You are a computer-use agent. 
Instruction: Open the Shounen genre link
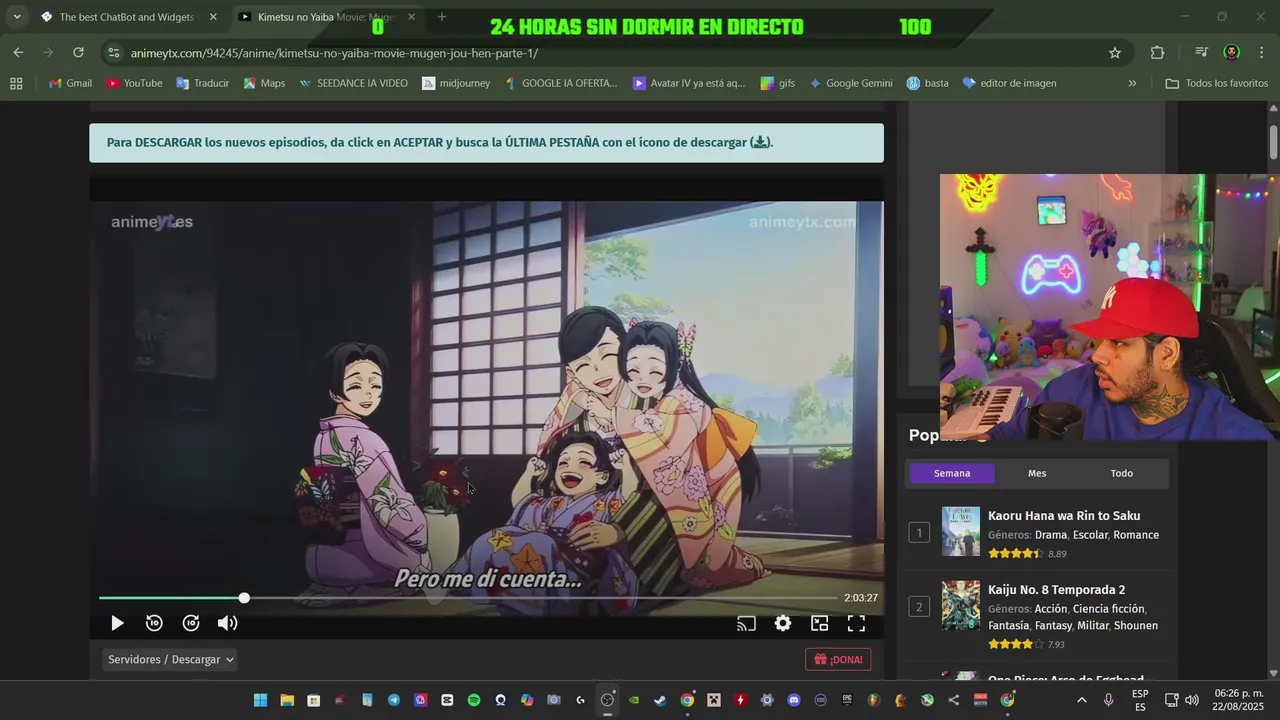coord(1135,626)
